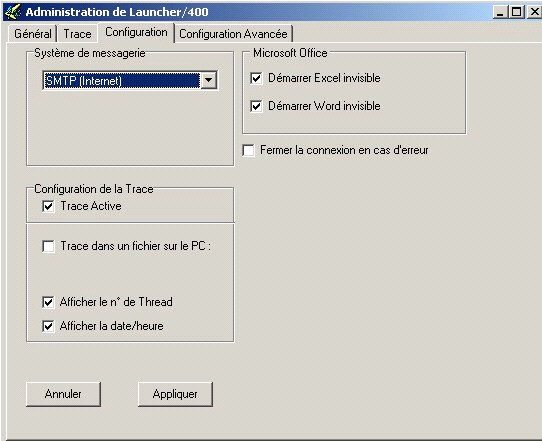Uncheck Afficher la date/heure
The image size is (542, 441).
click(48, 326)
